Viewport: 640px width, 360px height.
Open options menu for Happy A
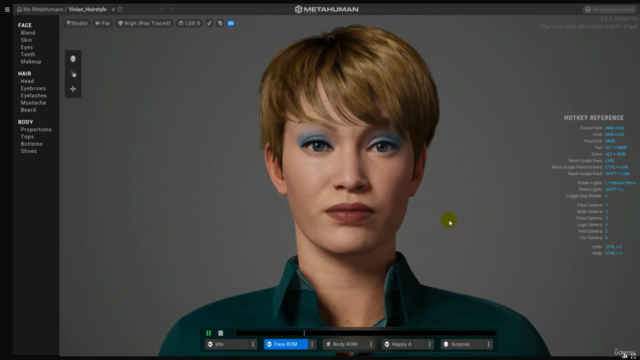click(x=430, y=344)
